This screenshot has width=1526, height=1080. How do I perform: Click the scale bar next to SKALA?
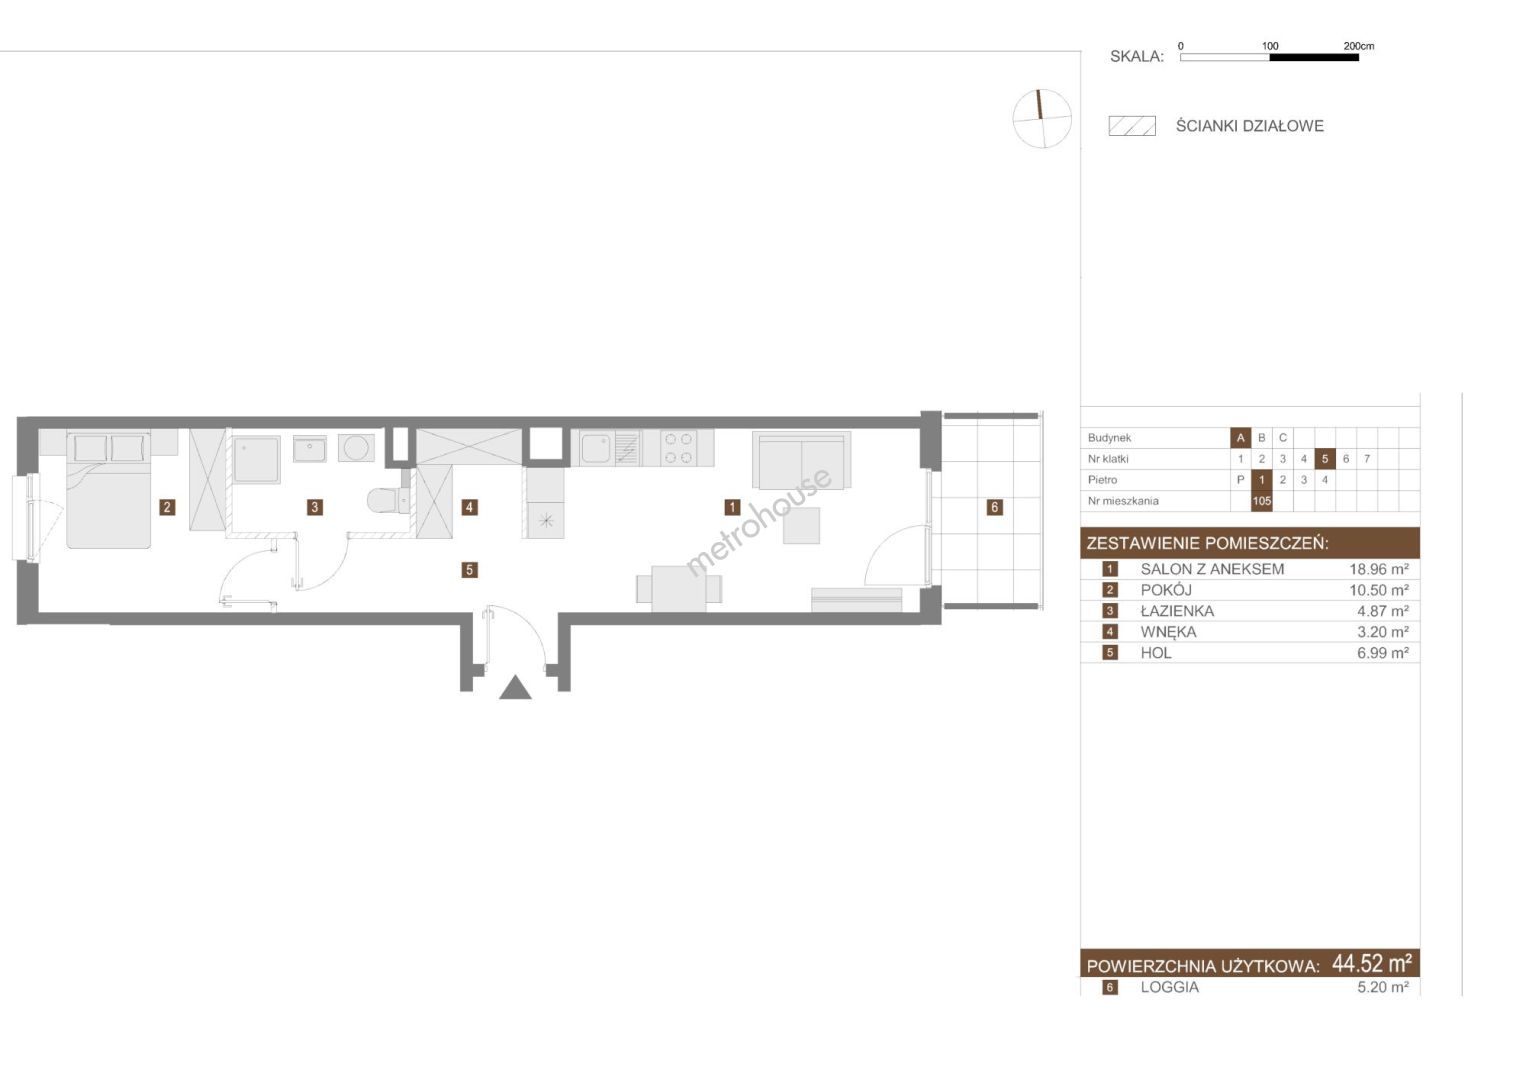tap(1269, 58)
